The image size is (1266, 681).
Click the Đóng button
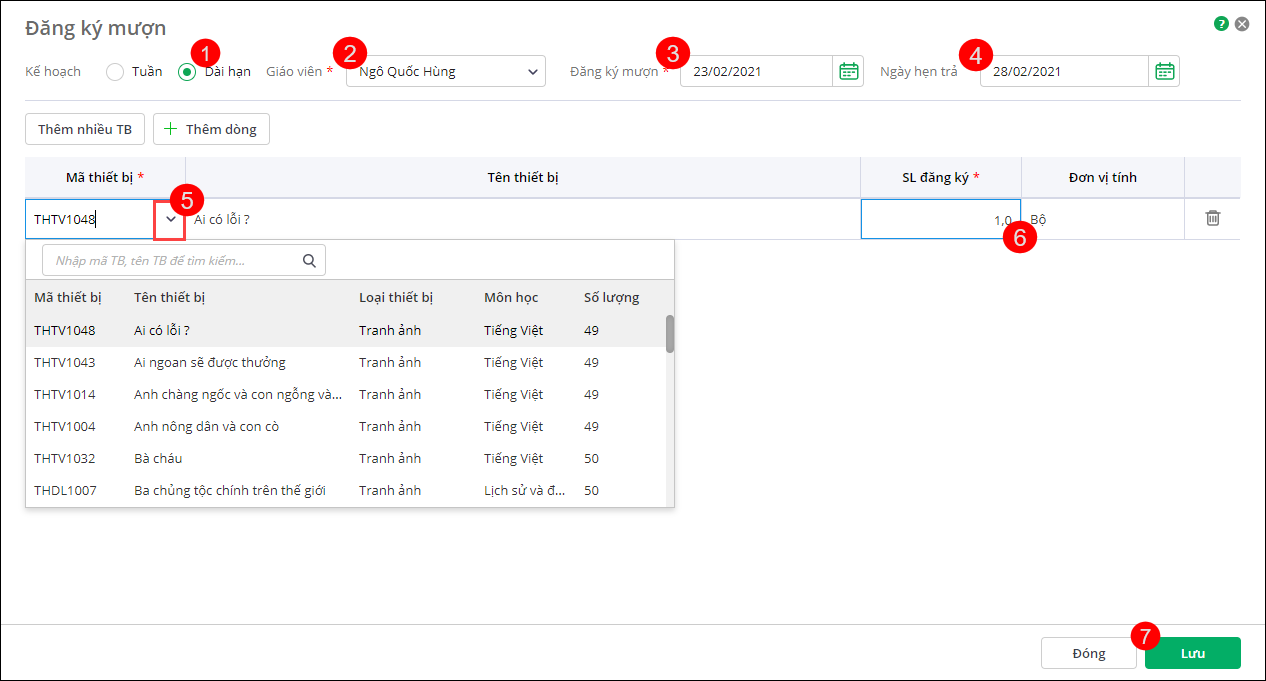(1088, 653)
